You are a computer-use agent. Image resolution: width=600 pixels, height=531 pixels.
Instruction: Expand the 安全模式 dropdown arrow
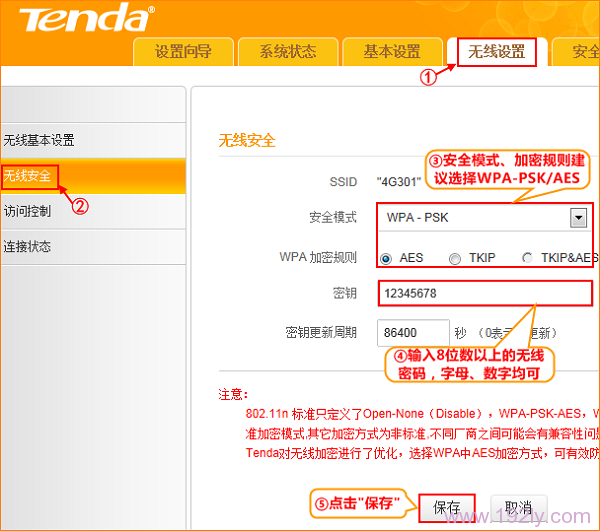[577, 218]
